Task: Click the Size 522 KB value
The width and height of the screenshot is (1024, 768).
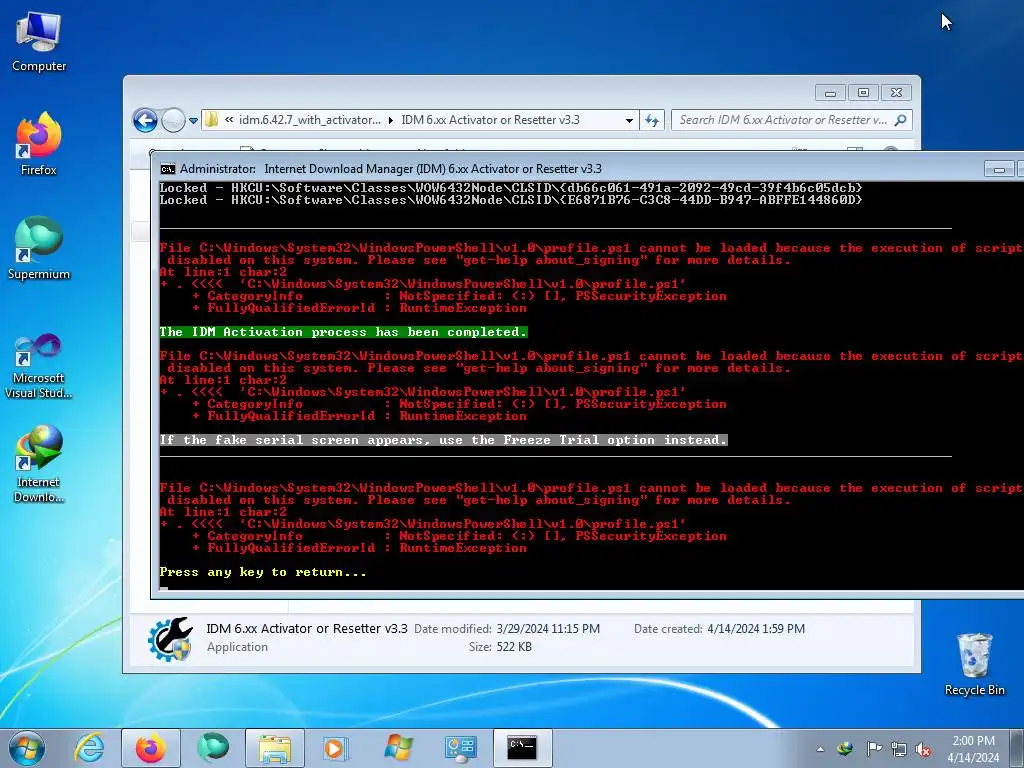Action: click(514, 647)
